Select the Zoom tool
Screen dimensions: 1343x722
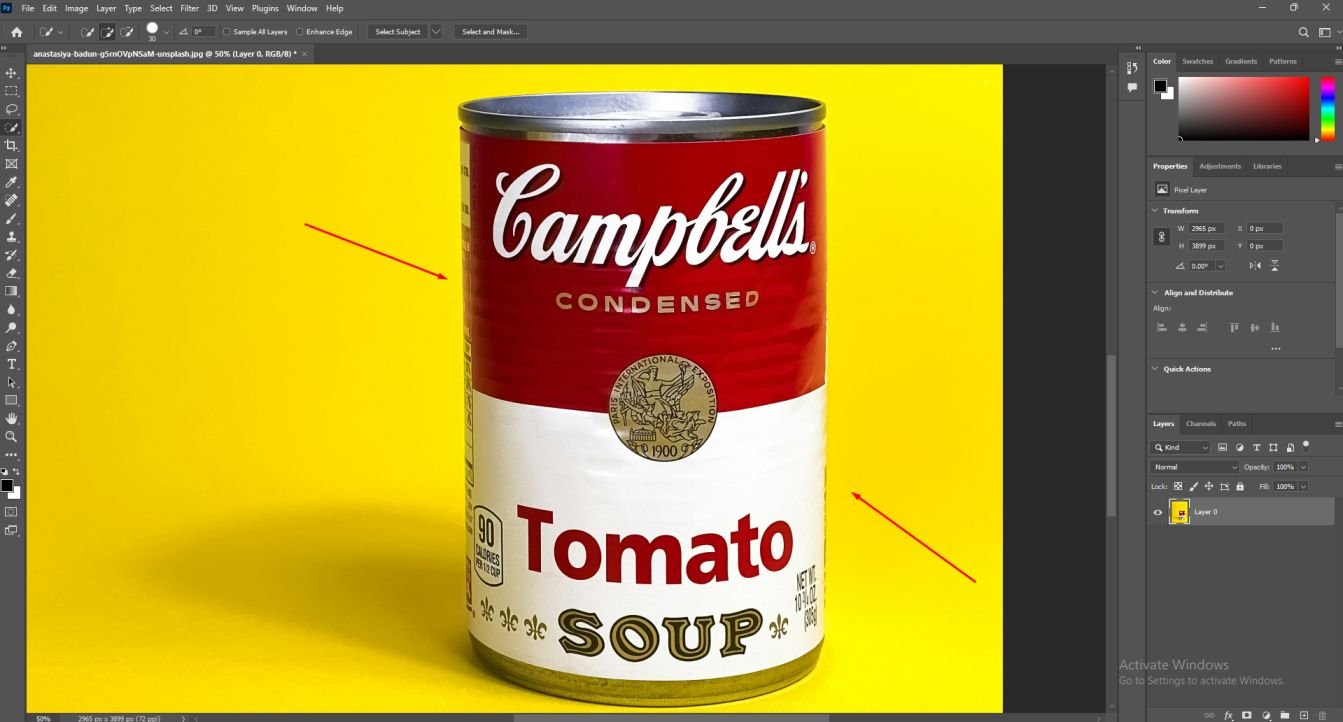pyautogui.click(x=12, y=436)
